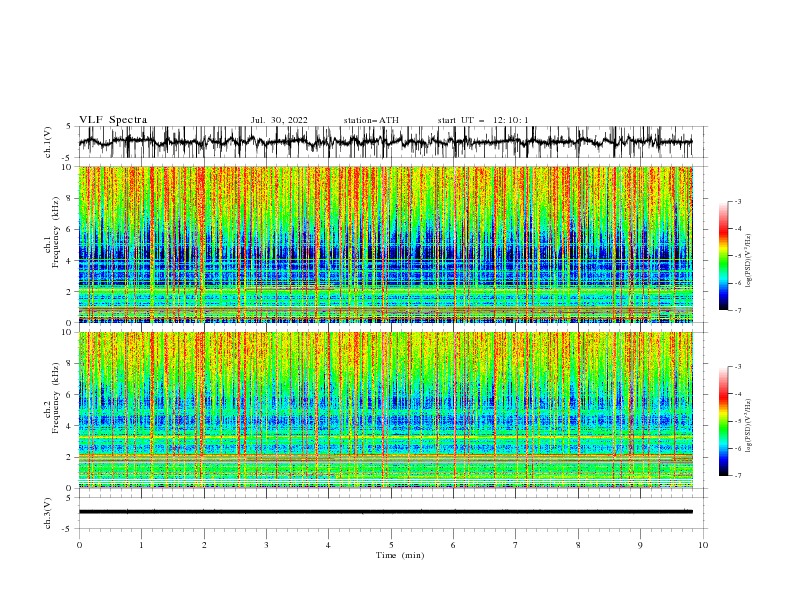The width and height of the screenshot is (792, 612).
Task: Click the time axis tick label '10'
Action: 703,545
